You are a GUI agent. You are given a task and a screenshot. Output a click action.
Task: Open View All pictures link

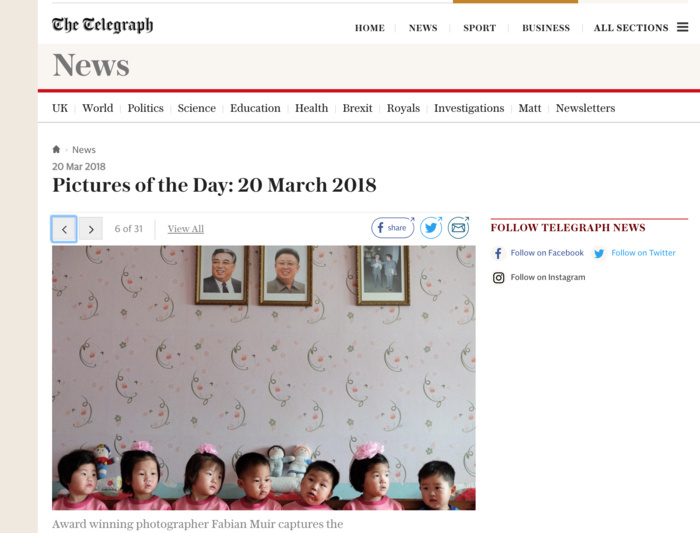point(186,229)
